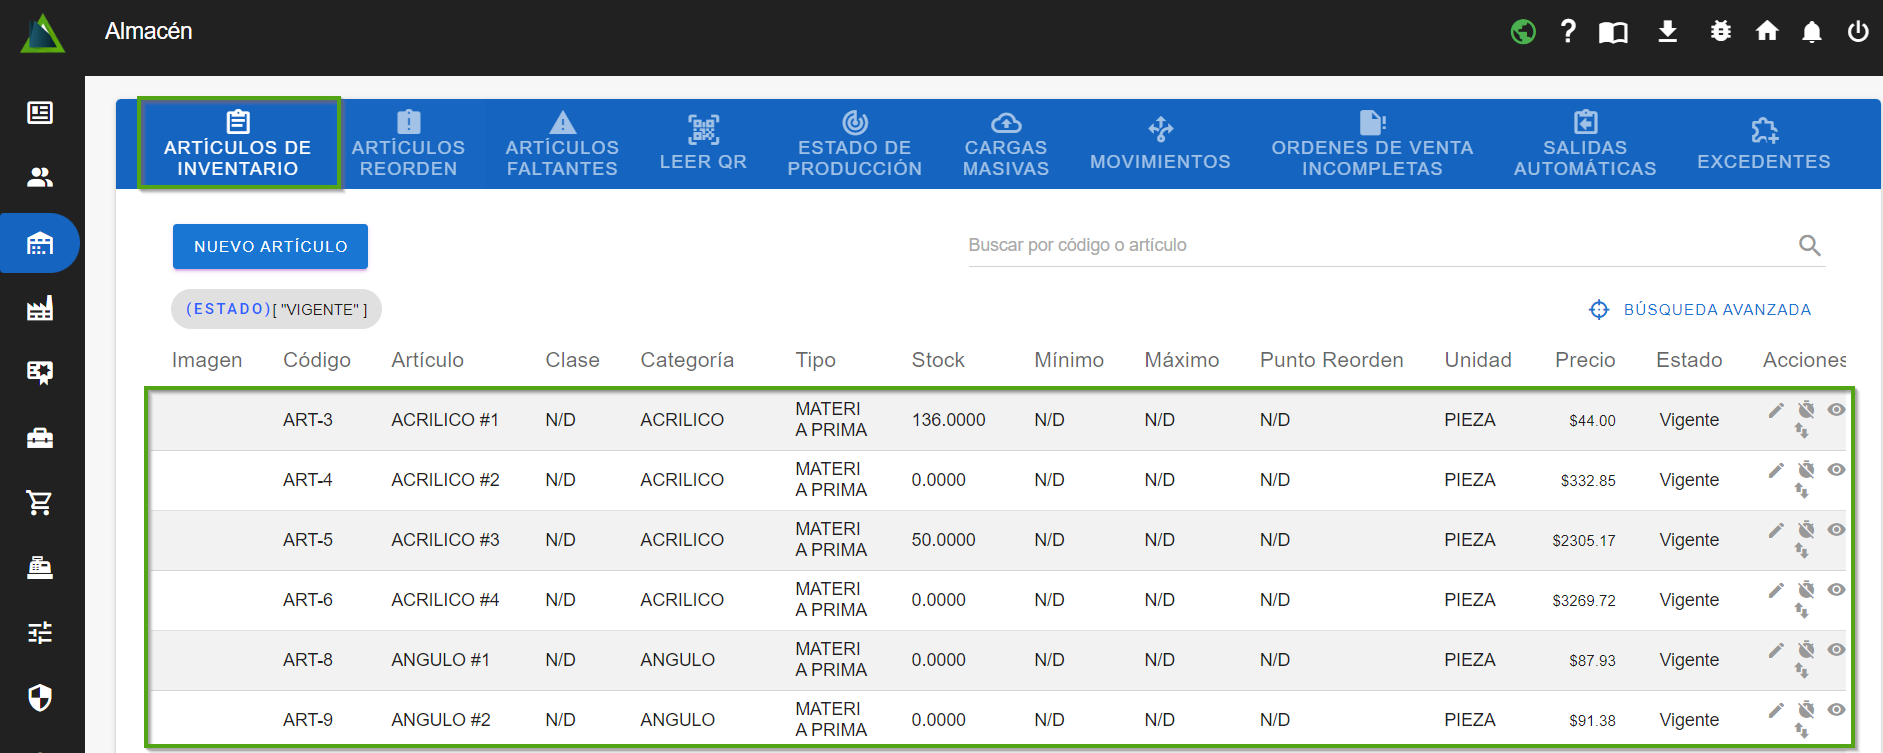Click eye view icon for ANGULO #1
This screenshot has width=1883, height=753.
[1836, 650]
